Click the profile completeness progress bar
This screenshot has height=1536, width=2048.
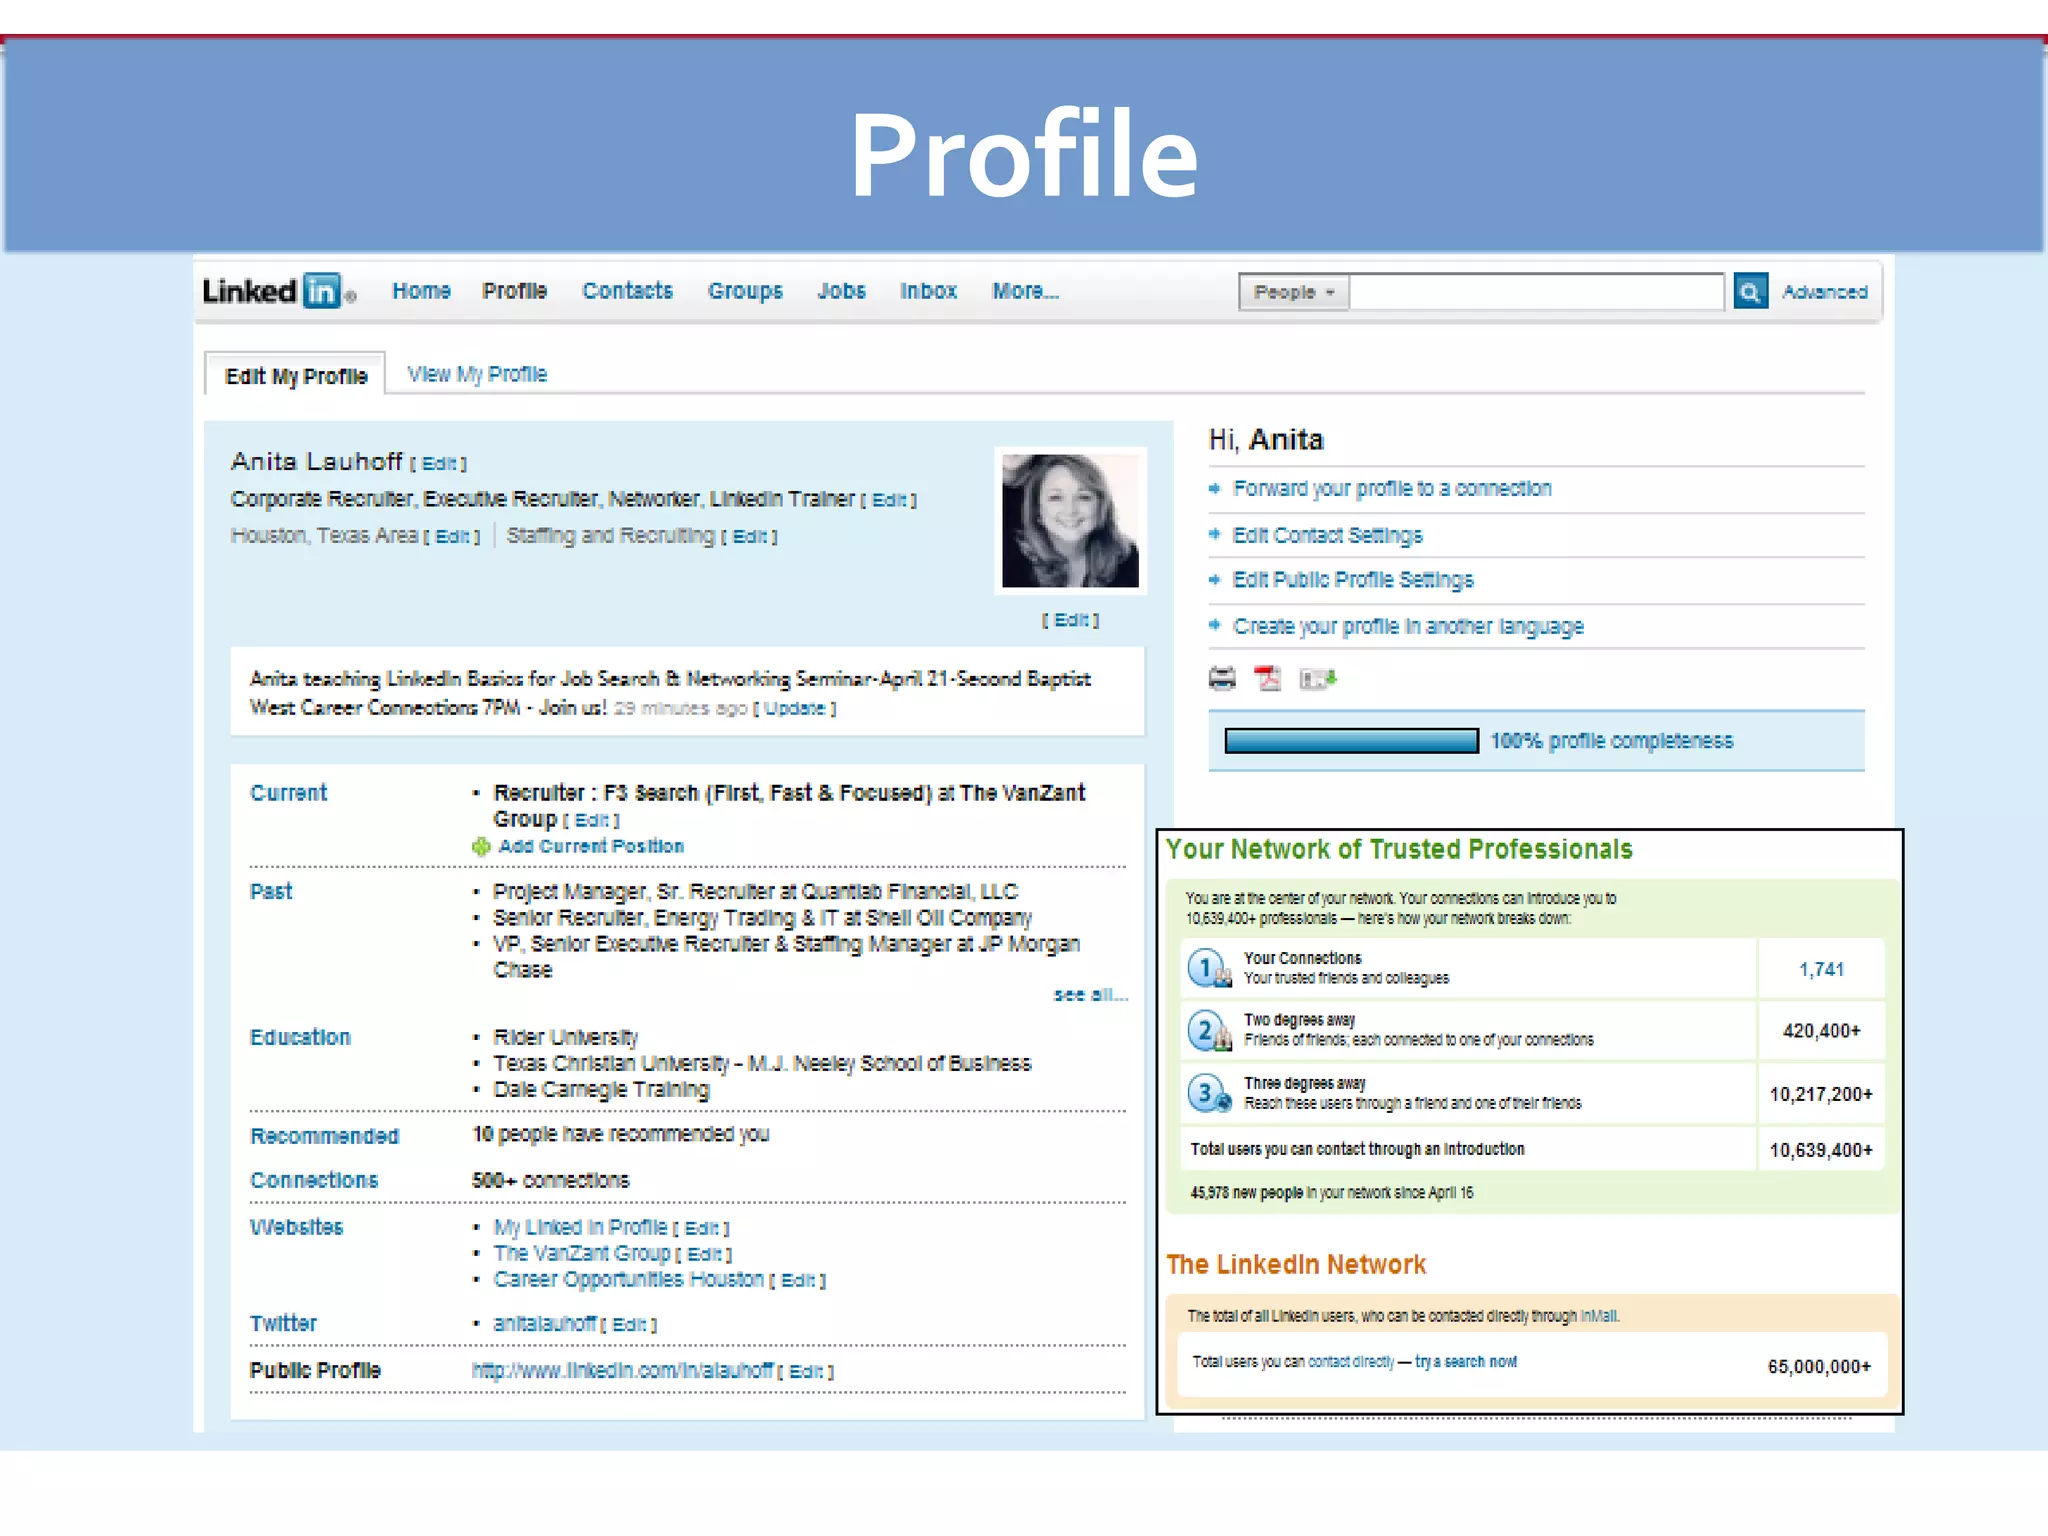click(1351, 741)
